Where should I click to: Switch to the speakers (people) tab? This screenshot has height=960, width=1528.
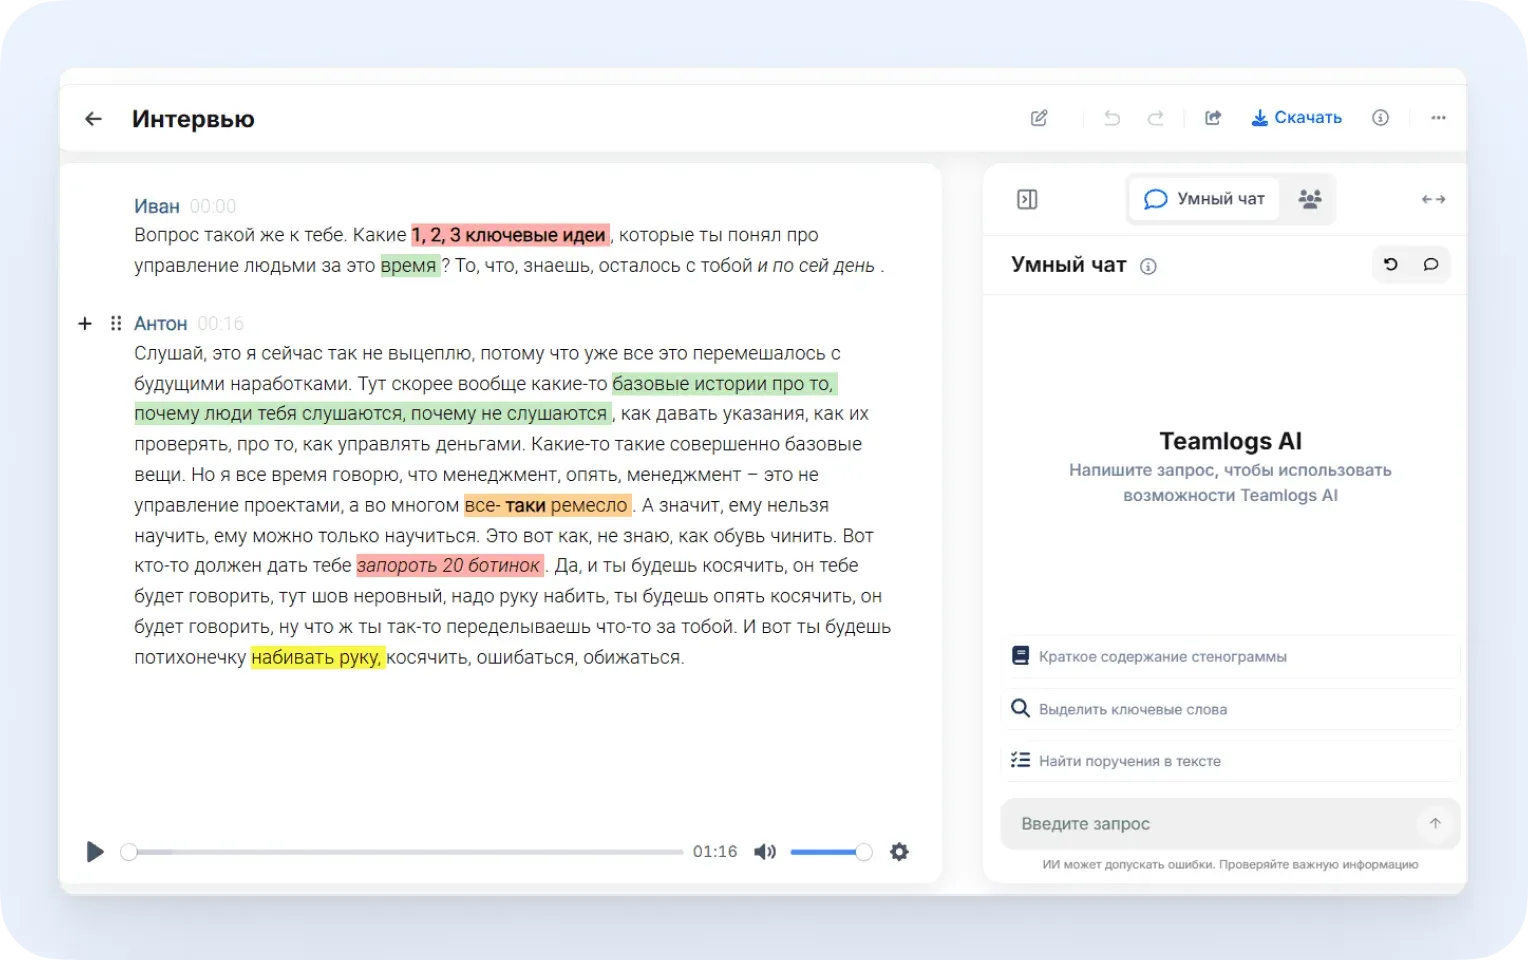(1310, 199)
